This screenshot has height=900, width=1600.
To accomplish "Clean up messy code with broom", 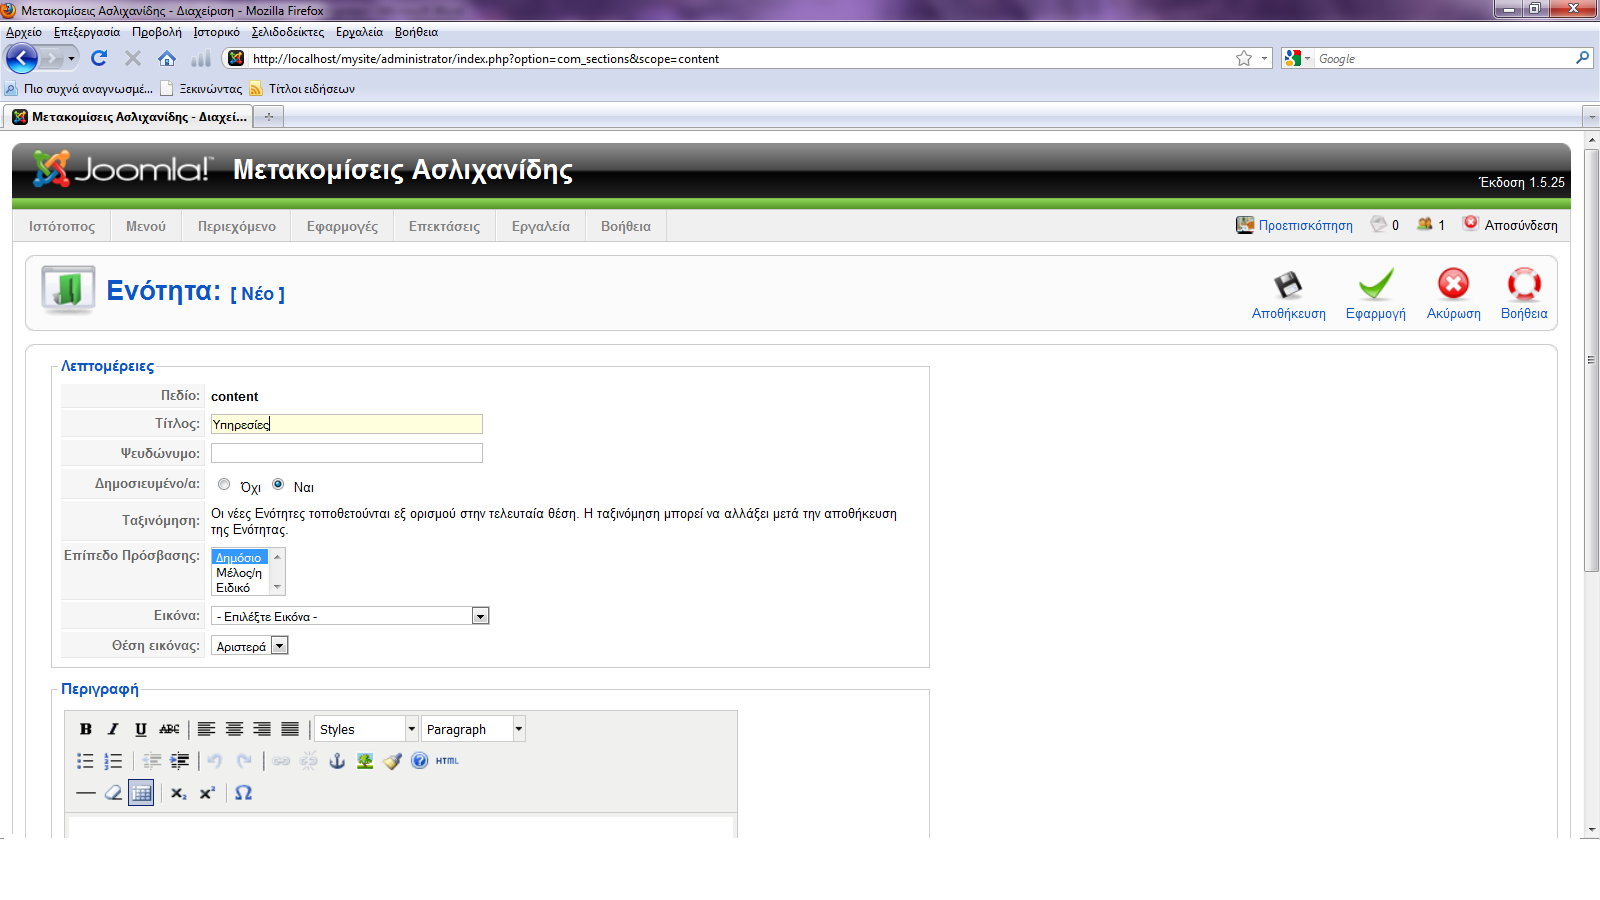I will point(392,761).
